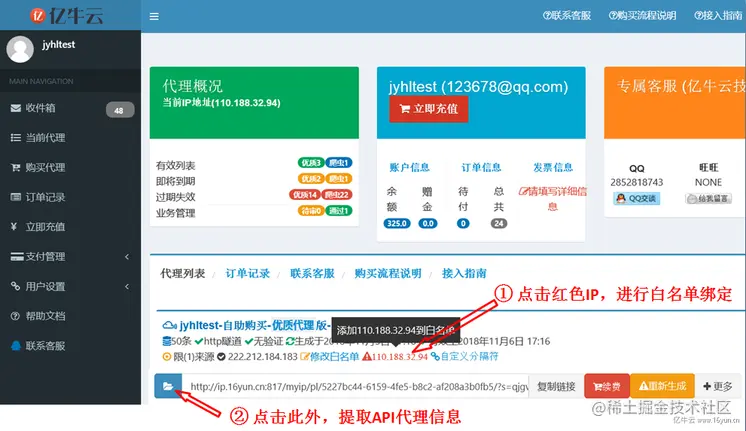The image size is (746, 431).
Task: Switch to 订单记录 breadcrumb tab
Action: tap(247, 274)
